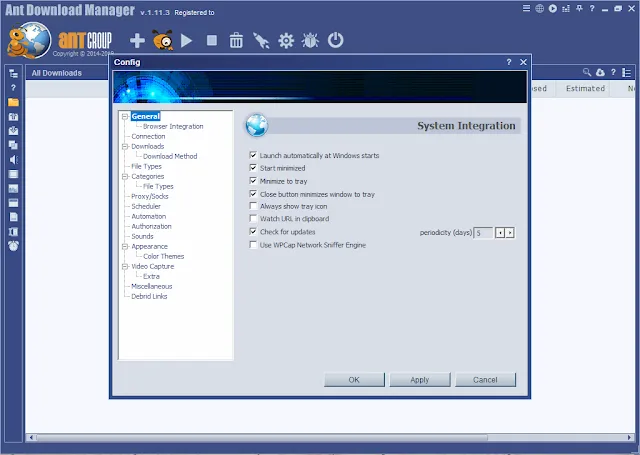Screen dimensions: 640x455
Task: Toggle the Start minimized checkbox
Action: click(253, 168)
